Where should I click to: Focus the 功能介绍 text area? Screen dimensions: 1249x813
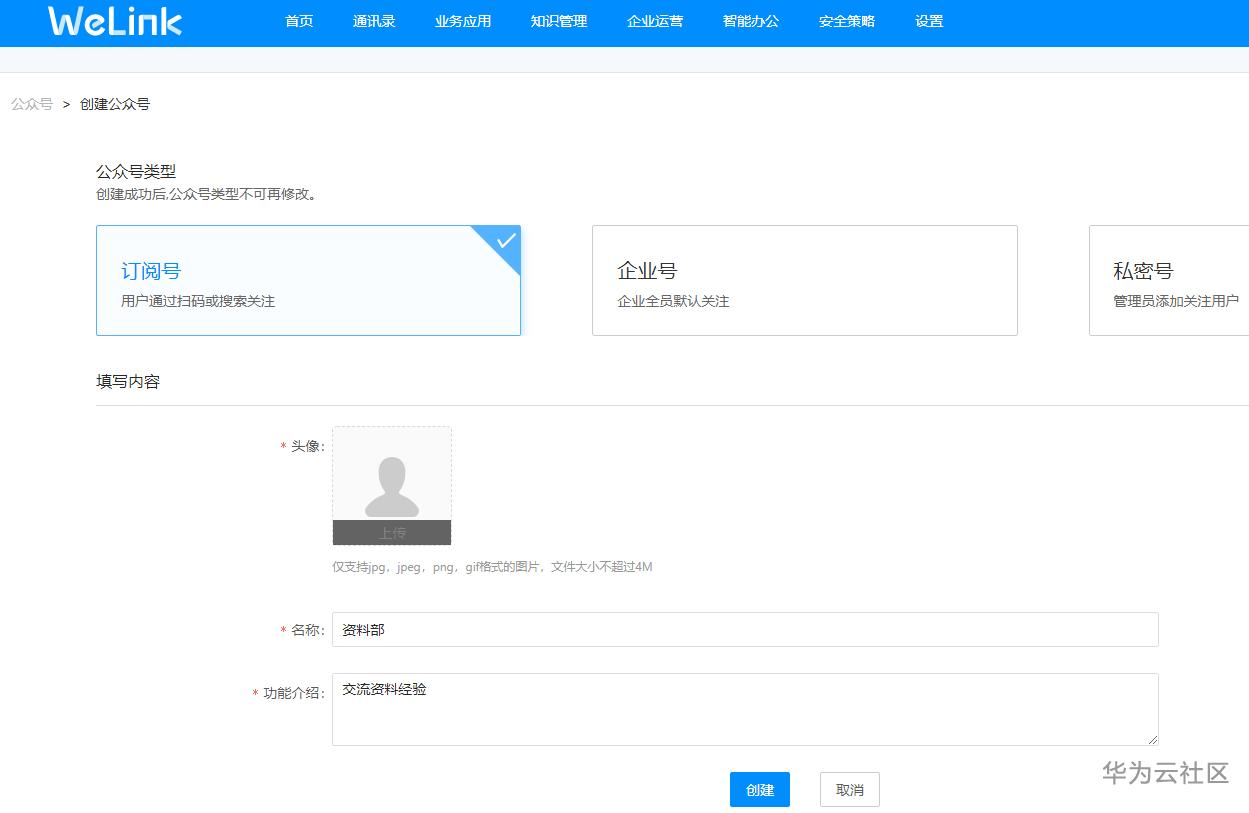(745, 709)
